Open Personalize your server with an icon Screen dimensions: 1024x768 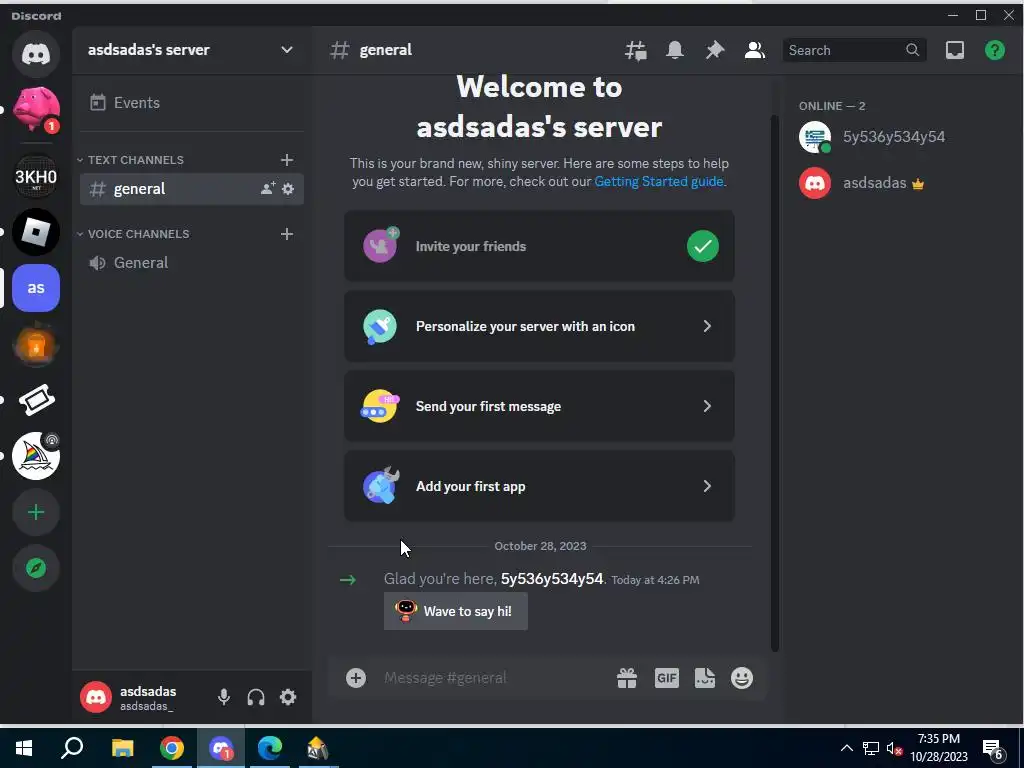(x=539, y=326)
